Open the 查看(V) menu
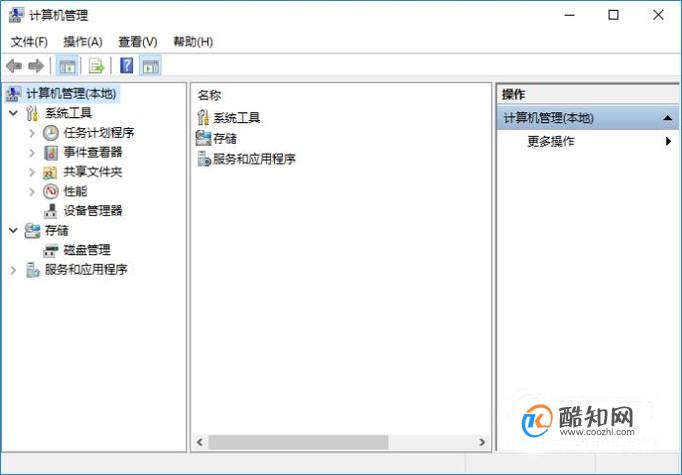The height and width of the screenshot is (475, 682). (138, 42)
